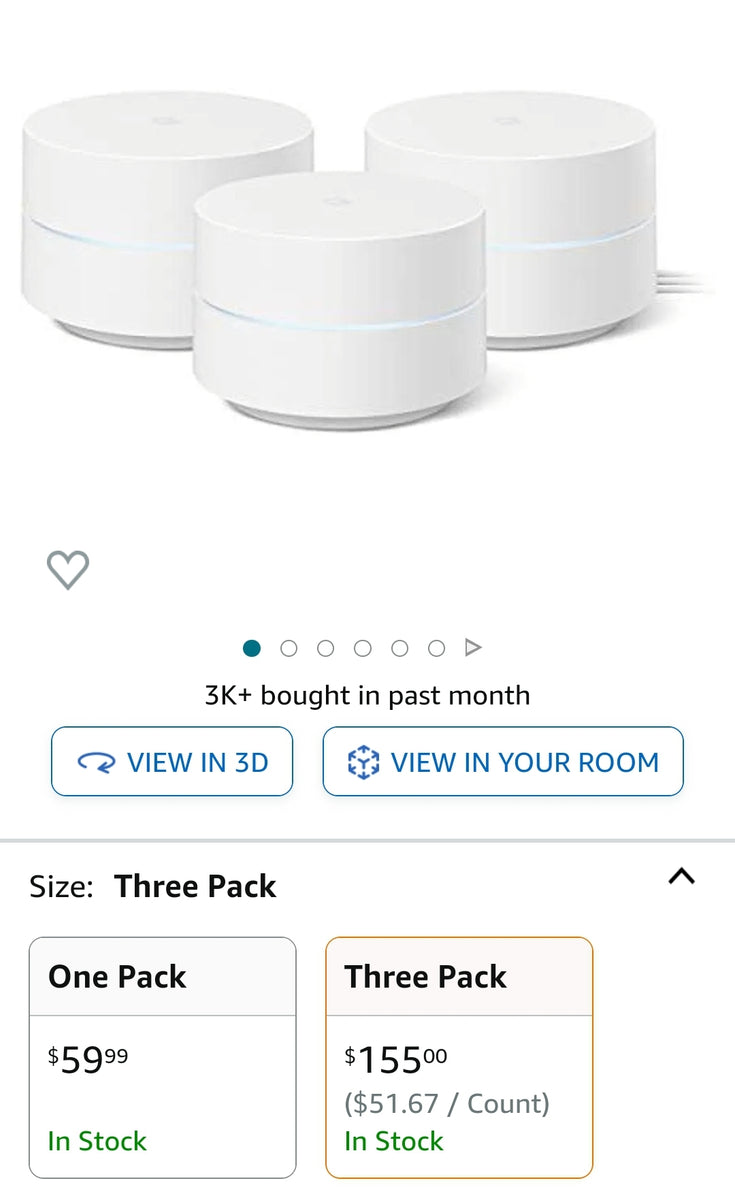Select the first carousel dot
Image resolution: width=735 pixels, height=1200 pixels.
click(x=252, y=648)
